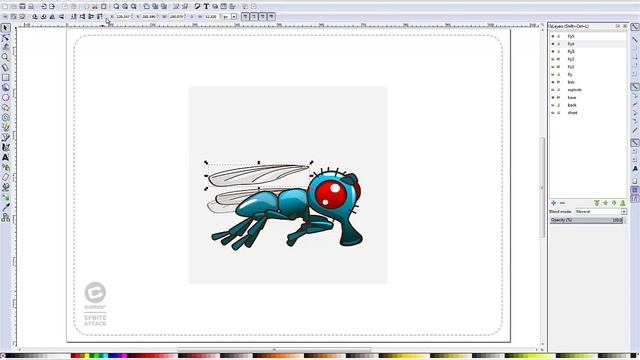Toggle width/height ratio lock
This screenshot has width=640, height=360.
pos(191,17)
